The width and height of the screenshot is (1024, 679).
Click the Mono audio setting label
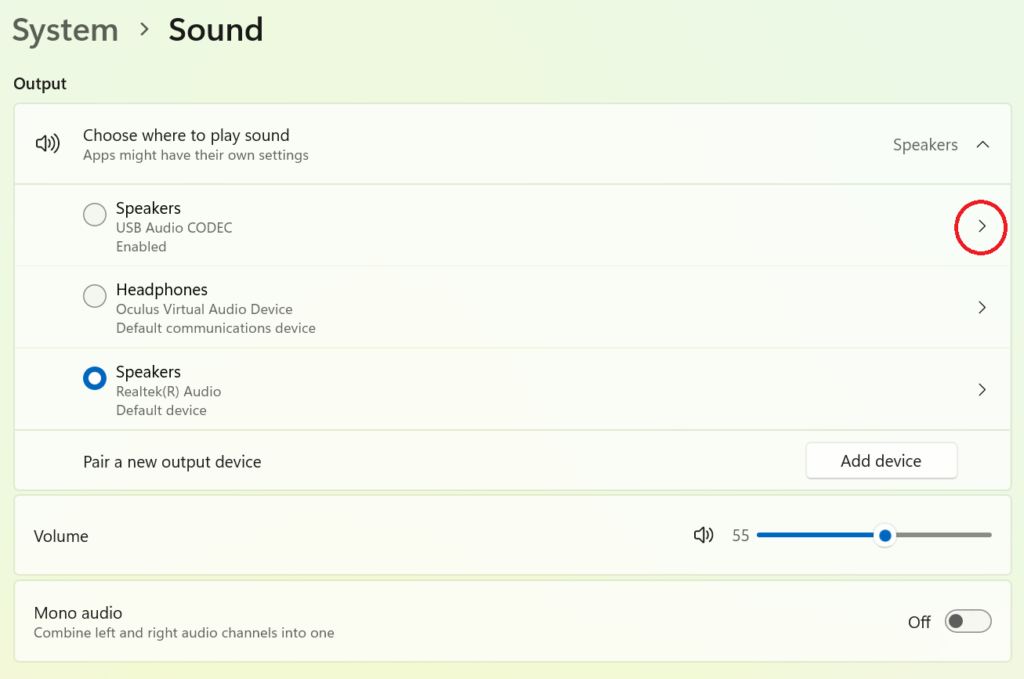coord(78,613)
